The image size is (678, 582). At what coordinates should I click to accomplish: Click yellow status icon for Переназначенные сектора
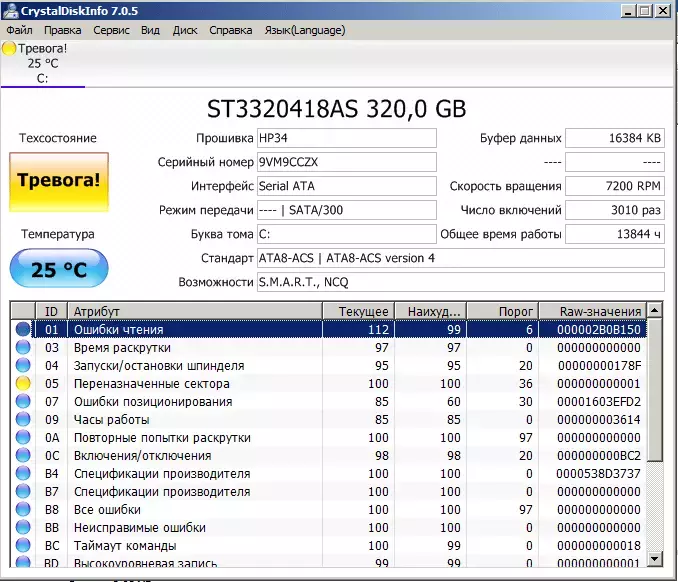[x=23, y=384]
